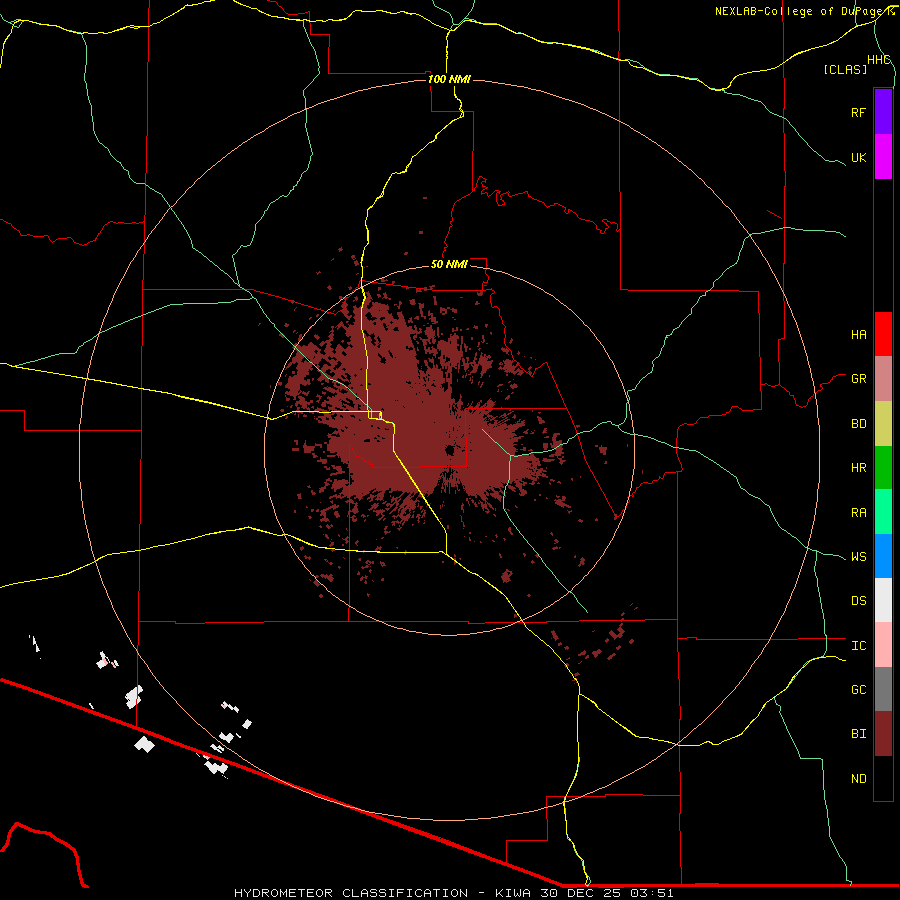Click the BD yellow legend swatch
900x900 pixels.
pos(883,424)
